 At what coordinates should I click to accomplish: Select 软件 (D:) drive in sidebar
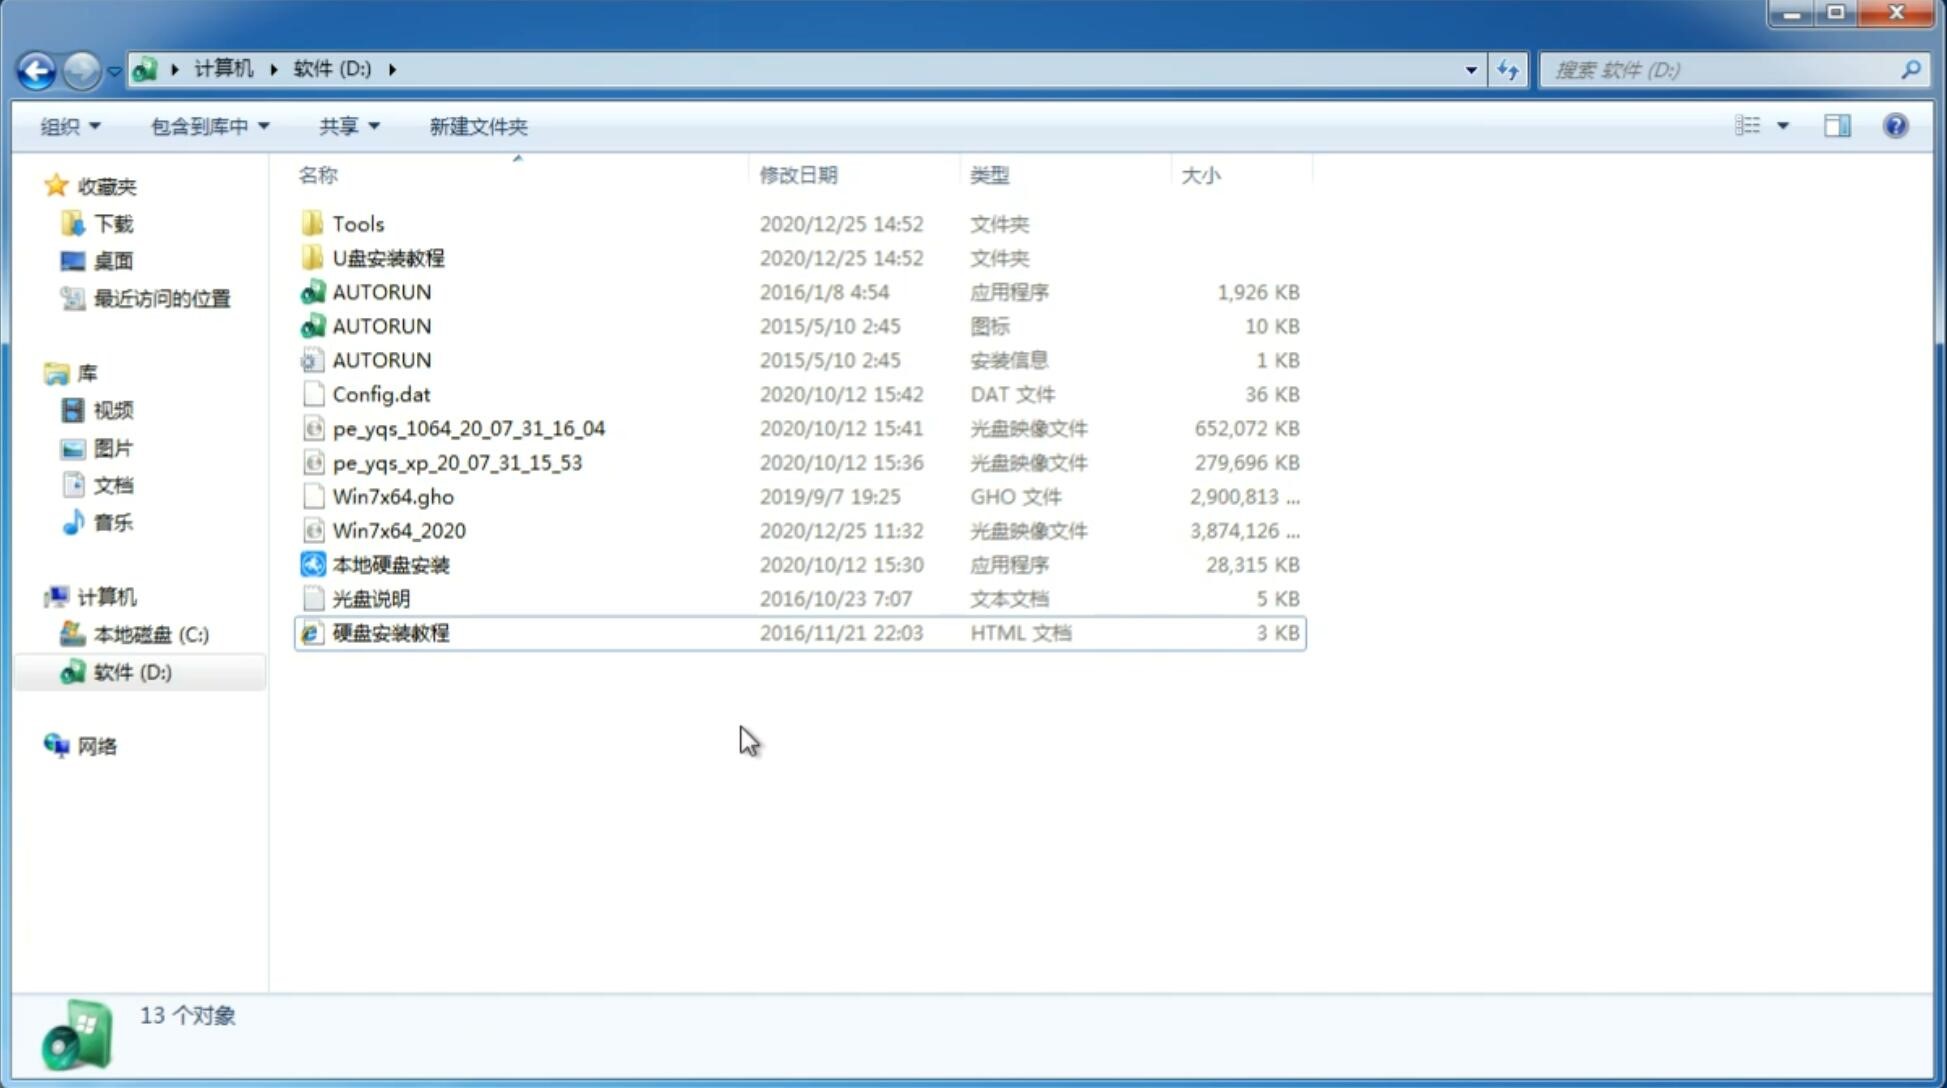point(131,671)
